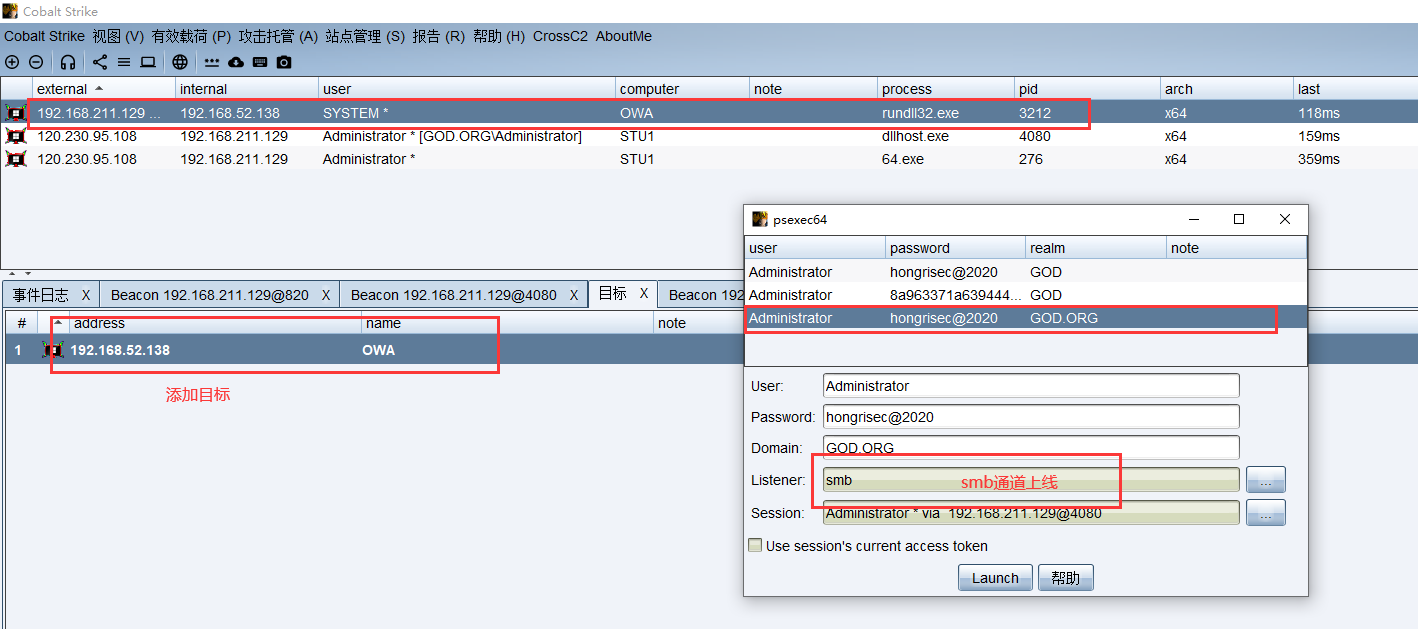Image resolution: width=1418 pixels, height=629 pixels.
Task: Select session row with process 64.exe
Action: tap(709, 159)
